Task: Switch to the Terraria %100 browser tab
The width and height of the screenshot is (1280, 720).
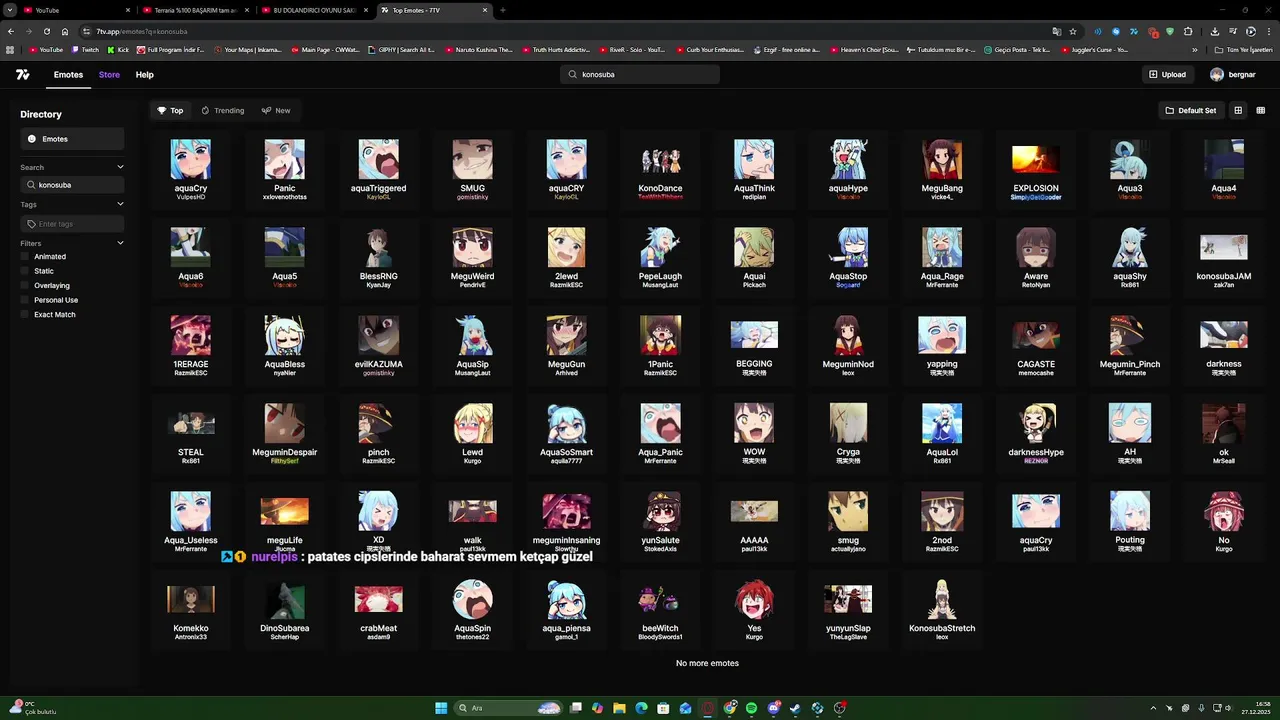Action: [195, 10]
